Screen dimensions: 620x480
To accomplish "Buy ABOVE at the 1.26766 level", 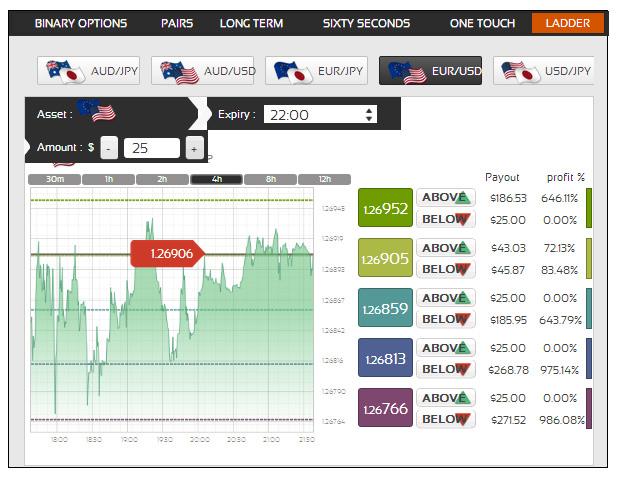I will 446,397.
